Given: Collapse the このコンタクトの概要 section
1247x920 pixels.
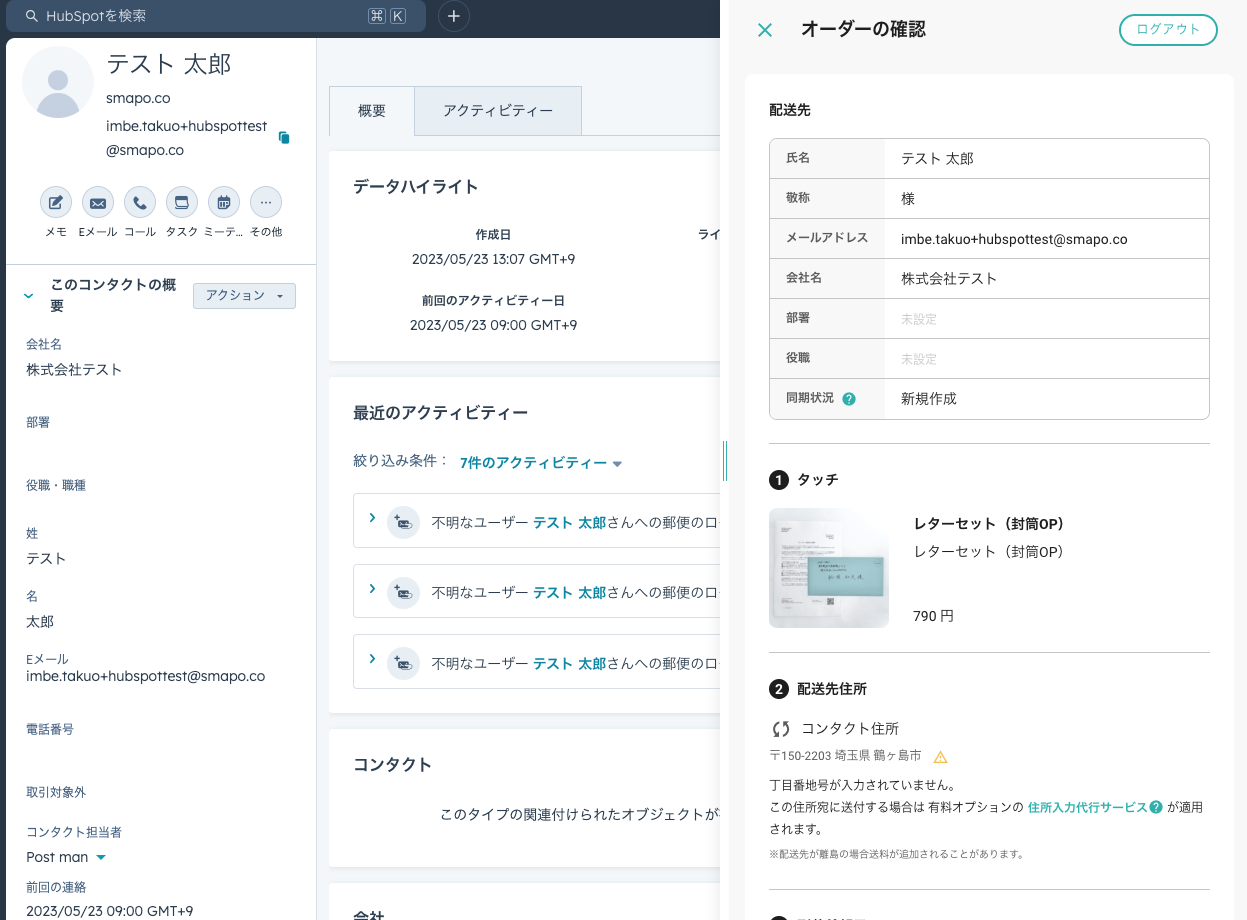Looking at the screenshot, I should click(29, 296).
